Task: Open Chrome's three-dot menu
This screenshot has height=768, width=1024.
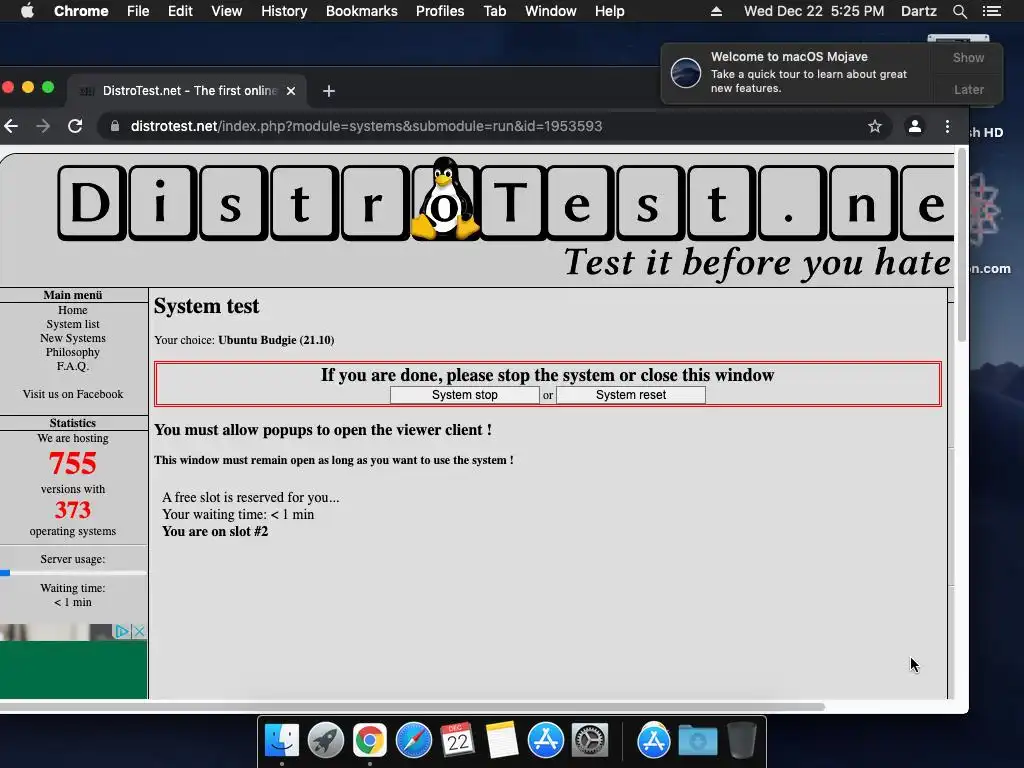Action: pyautogui.click(x=947, y=126)
